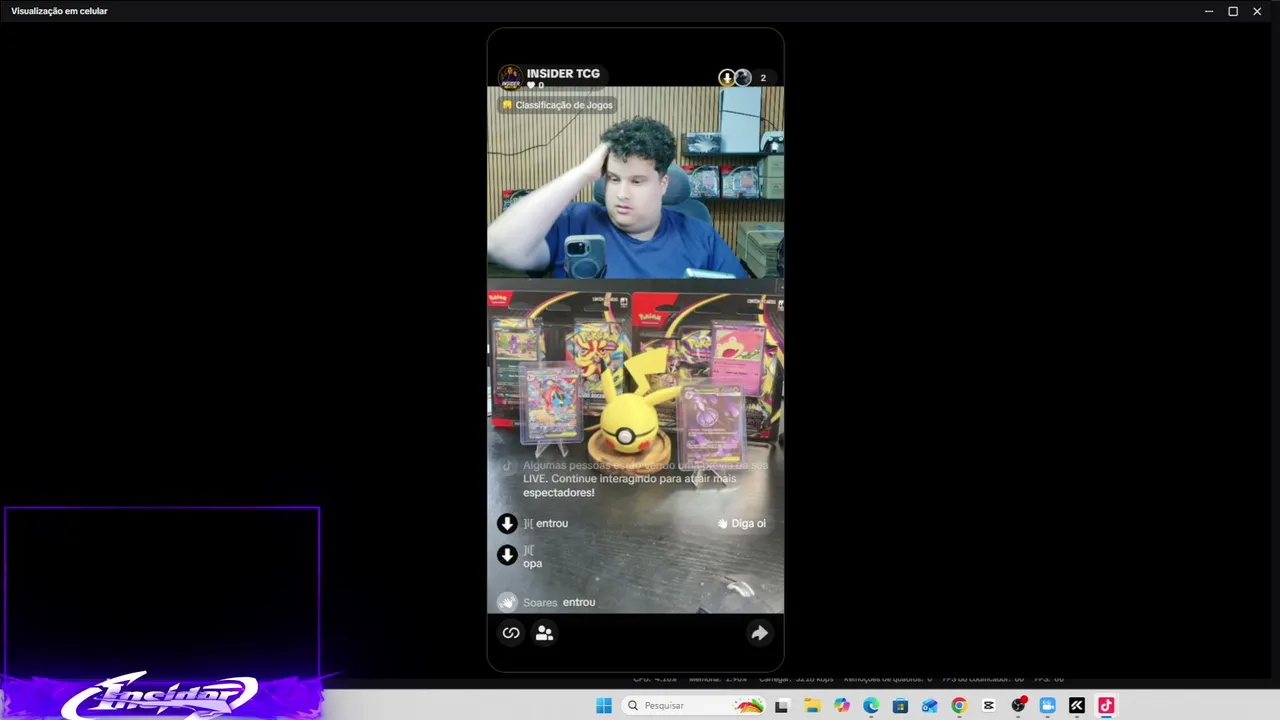Launch Copilot from the taskbar
The image size is (1280, 720).
click(842, 705)
